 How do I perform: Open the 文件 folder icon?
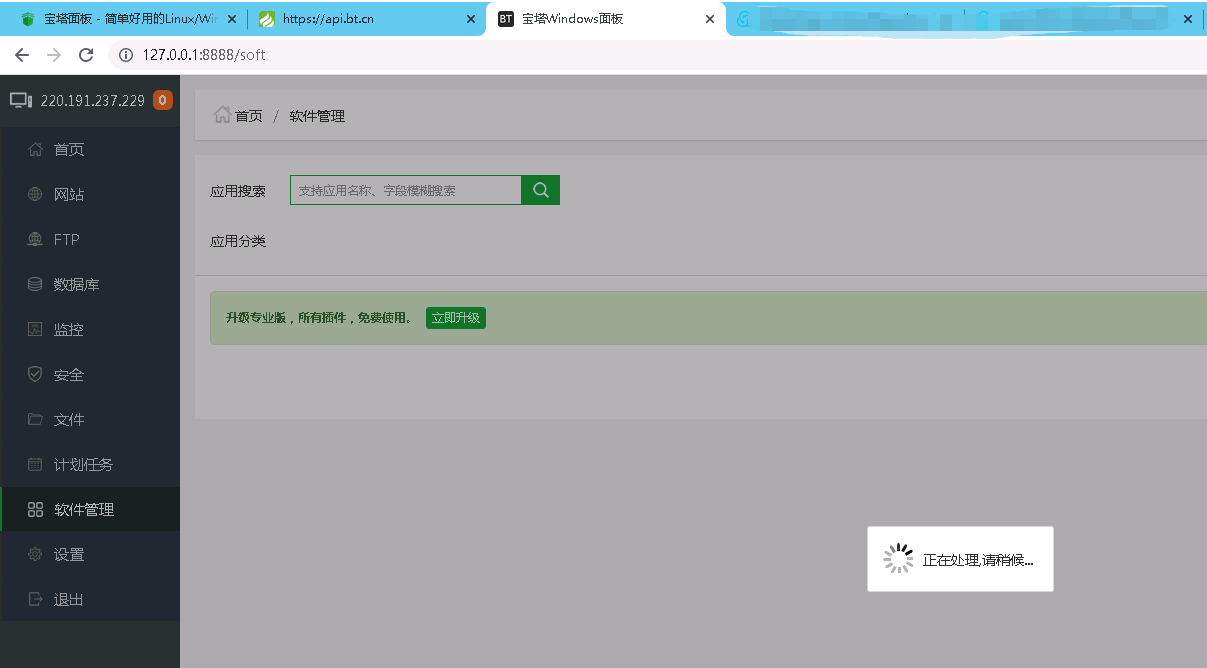pyautogui.click(x=35, y=420)
